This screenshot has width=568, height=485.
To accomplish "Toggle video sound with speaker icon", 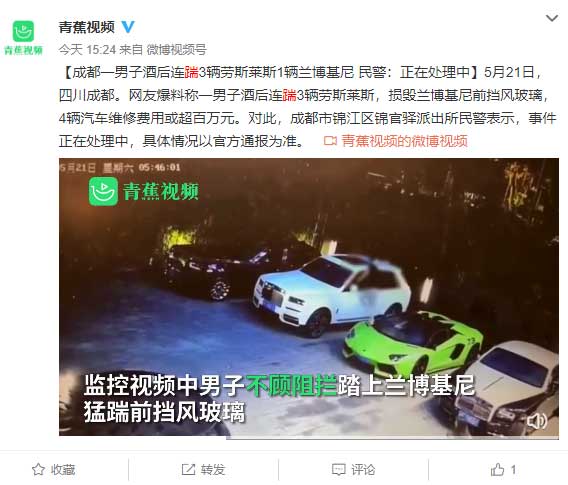I will [537, 421].
